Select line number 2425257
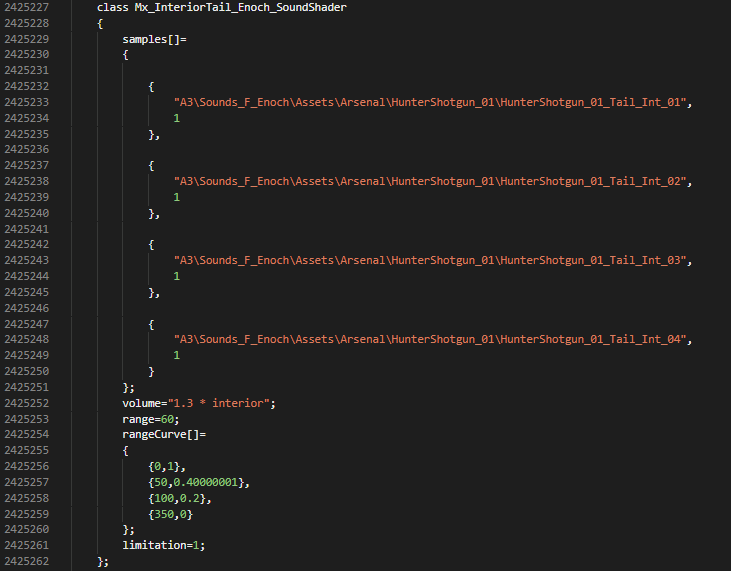The width and height of the screenshot is (731, 571). point(27,482)
